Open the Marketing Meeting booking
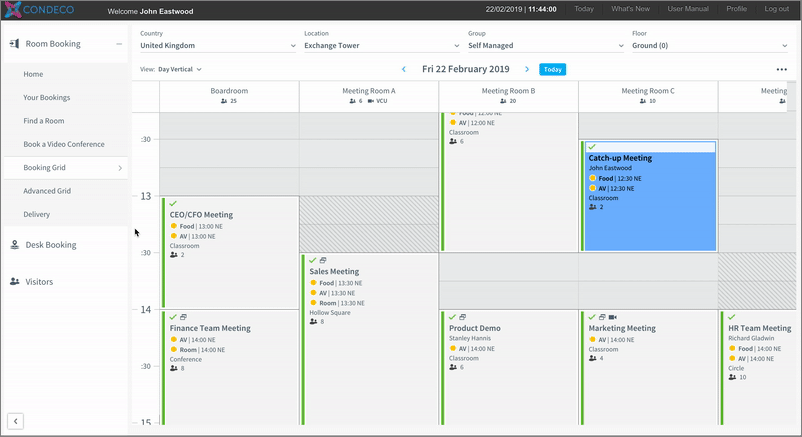The image size is (802, 437). (649, 367)
